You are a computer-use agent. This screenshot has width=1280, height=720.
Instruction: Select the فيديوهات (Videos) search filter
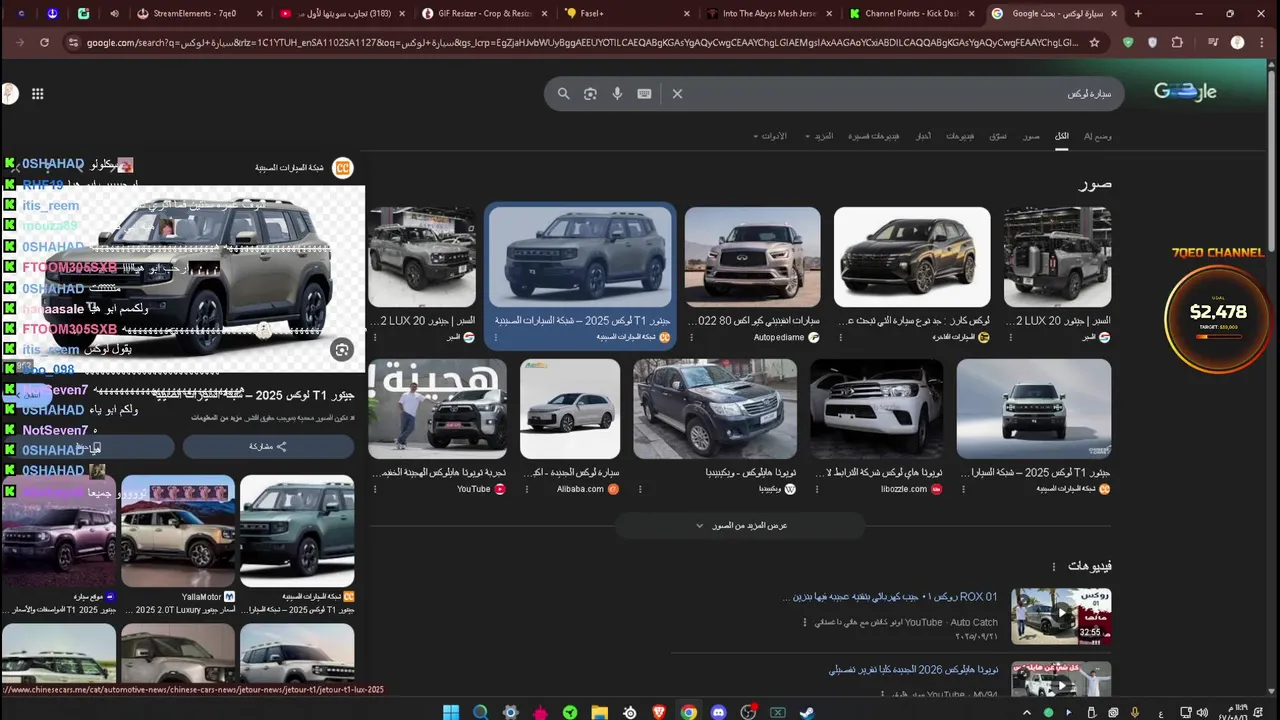tap(960, 136)
